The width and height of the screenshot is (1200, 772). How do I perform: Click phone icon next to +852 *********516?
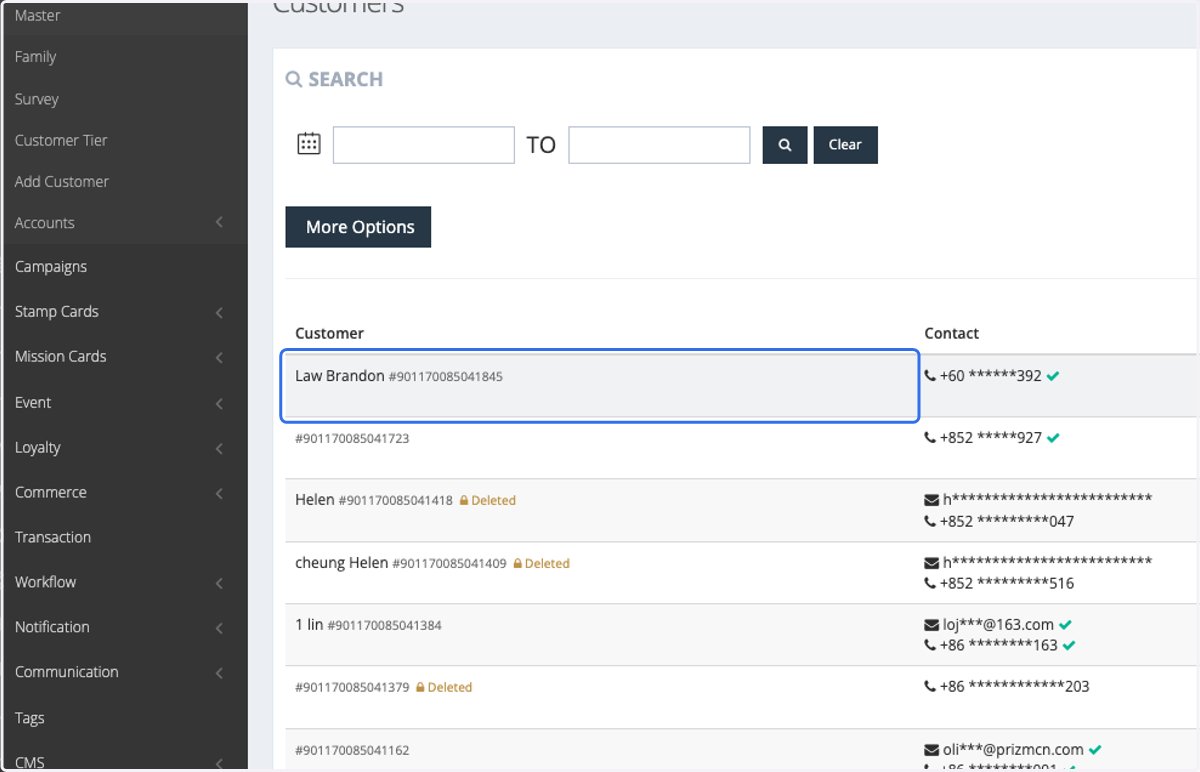pos(930,583)
